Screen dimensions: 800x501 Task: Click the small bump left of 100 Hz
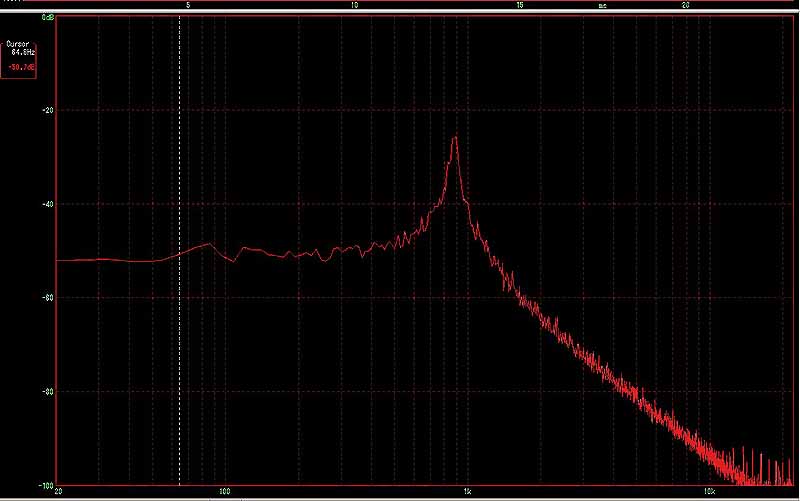208,244
